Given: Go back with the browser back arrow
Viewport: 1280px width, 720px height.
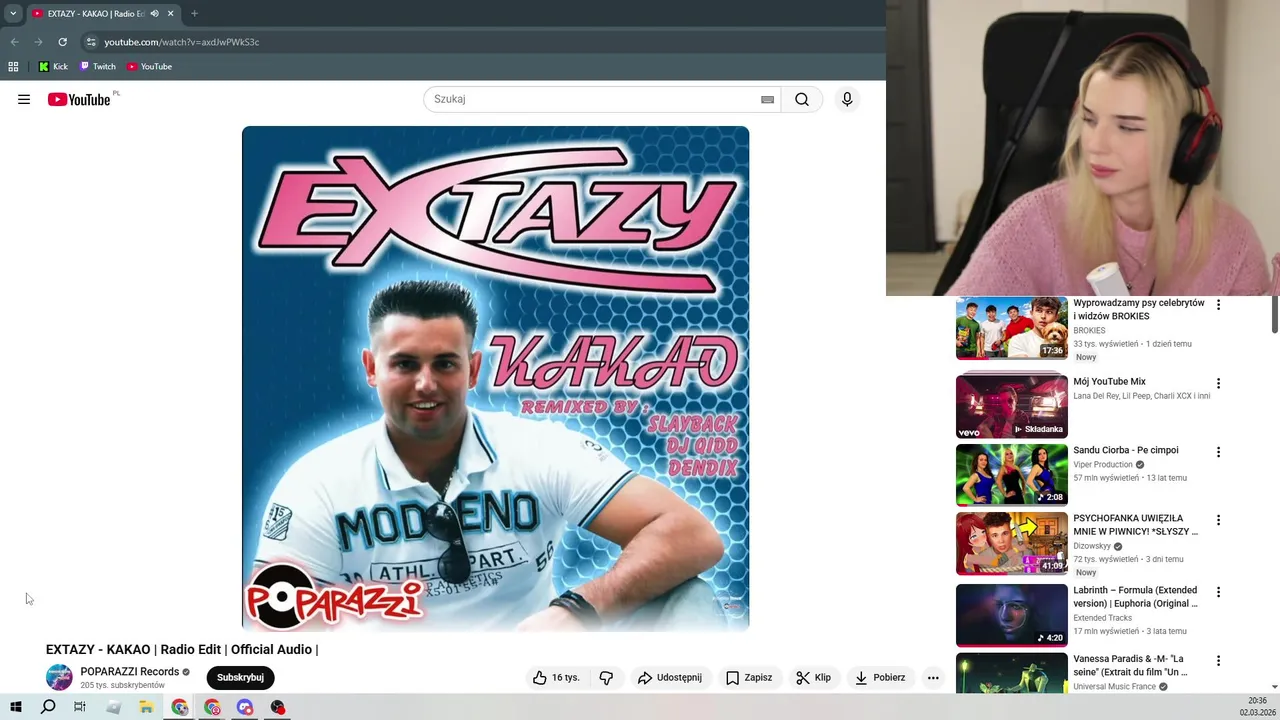Looking at the screenshot, I should 14,42.
